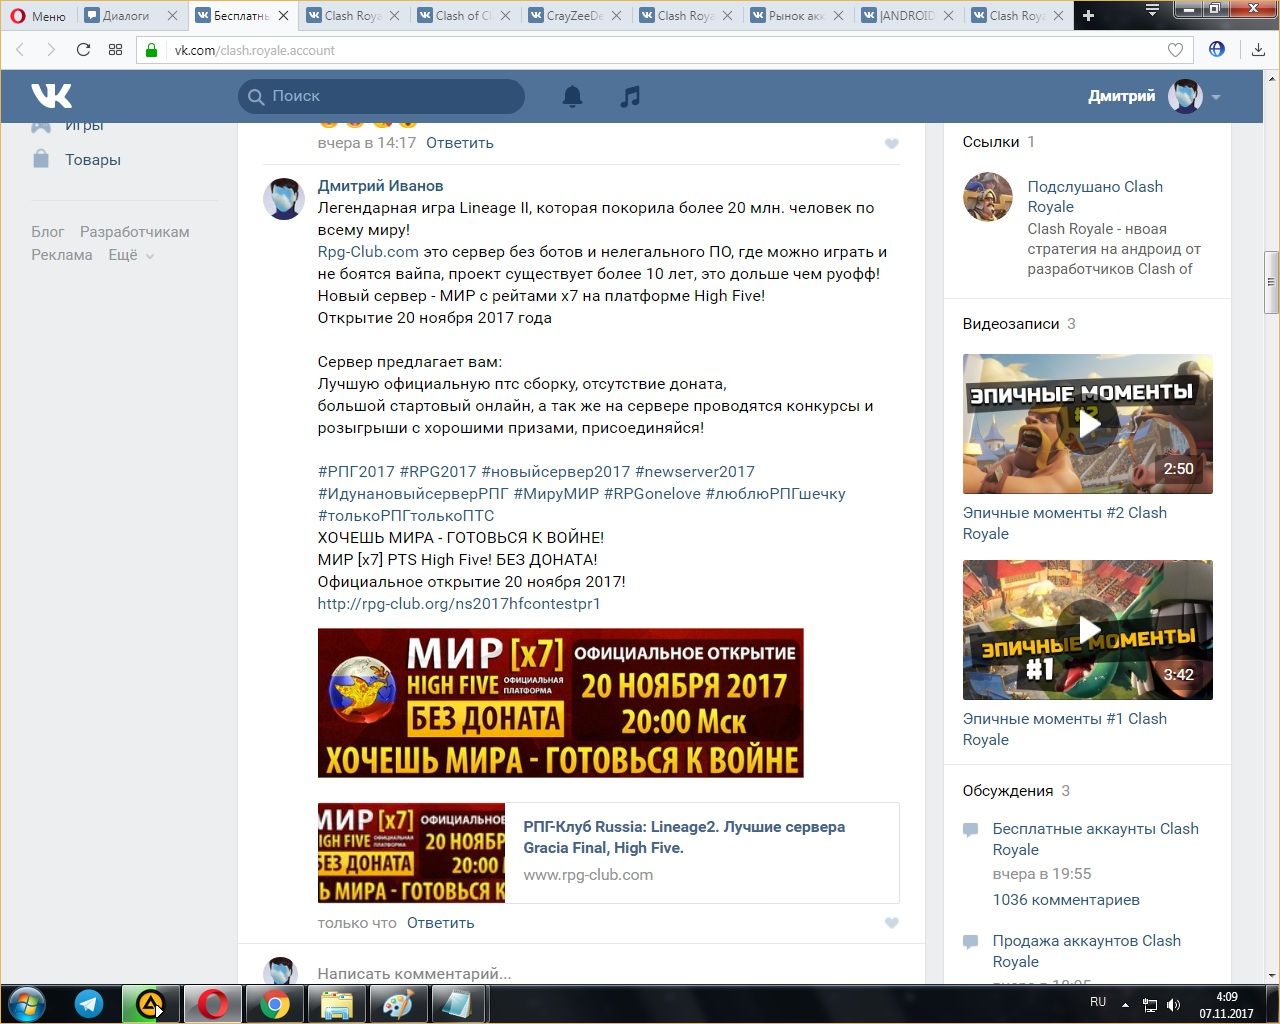Open Opera speed dial grid icon

pos(115,50)
